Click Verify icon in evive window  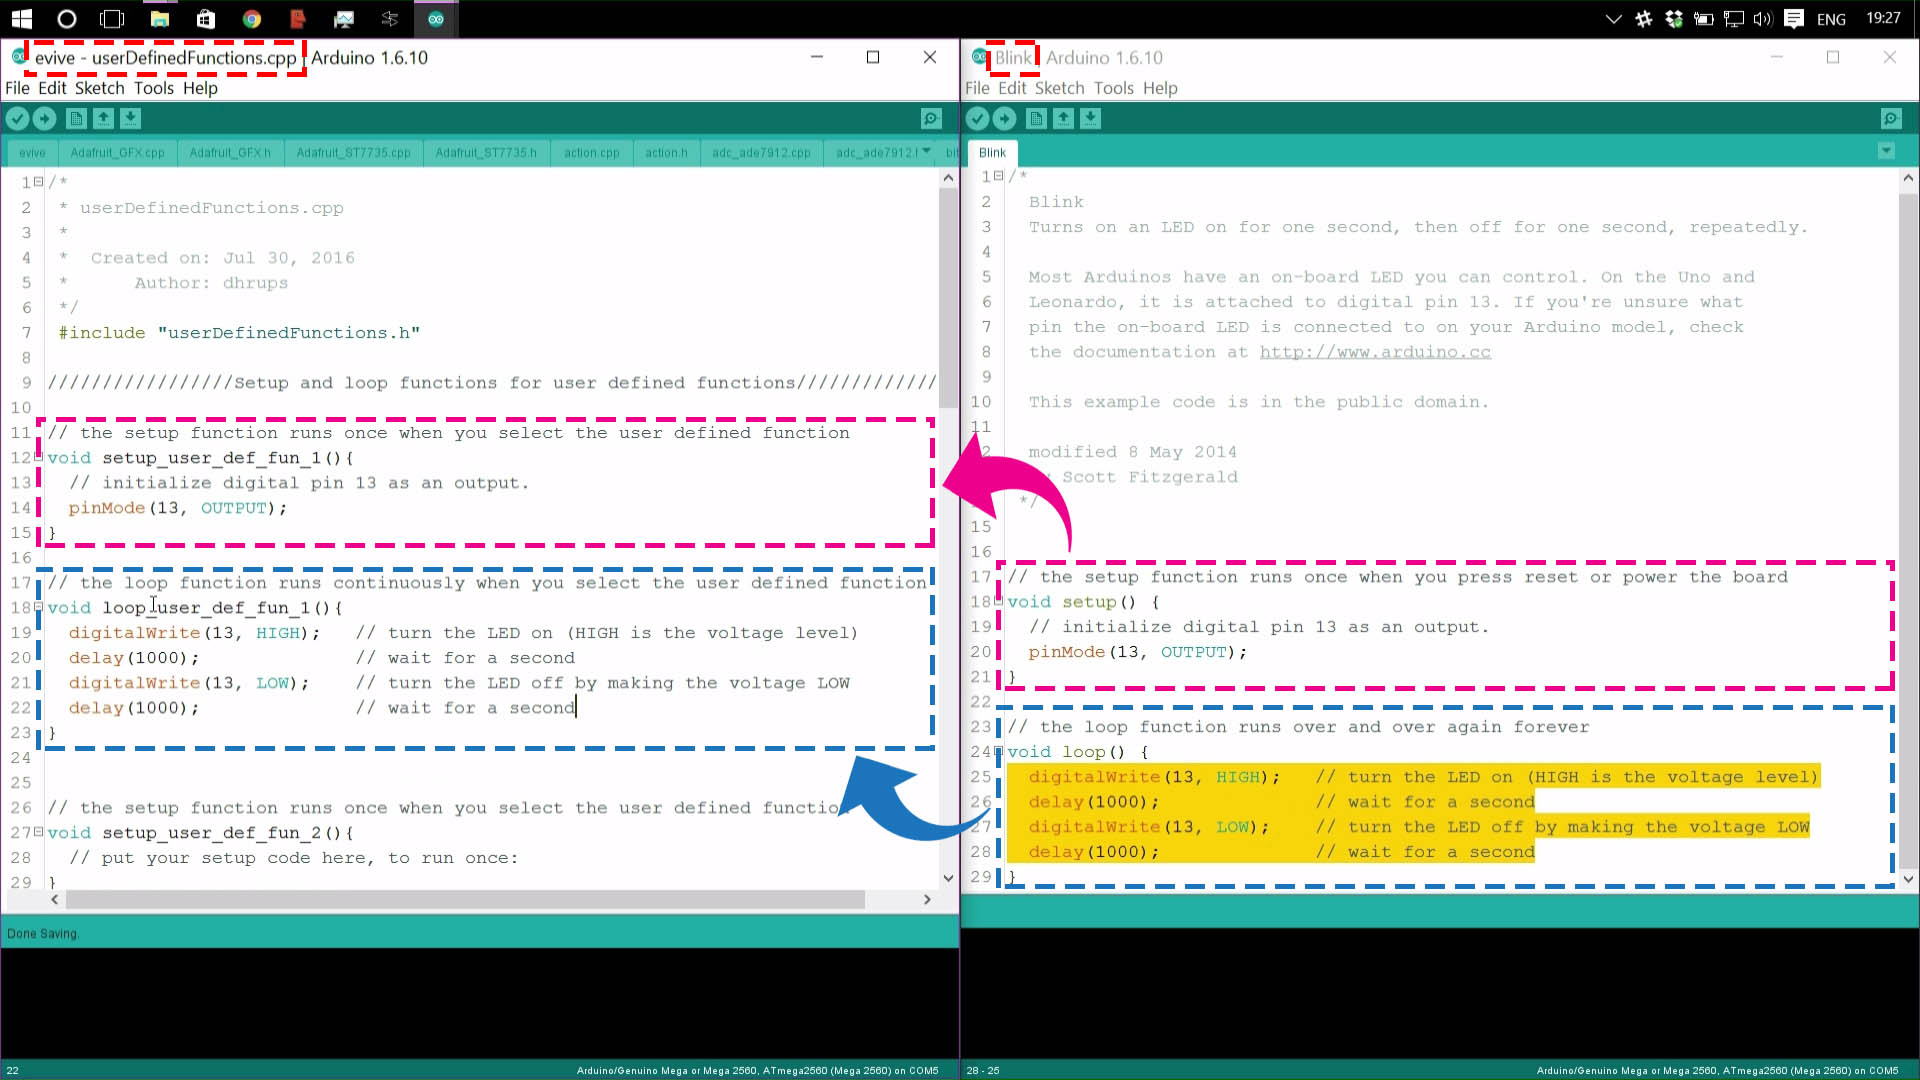pos(17,119)
